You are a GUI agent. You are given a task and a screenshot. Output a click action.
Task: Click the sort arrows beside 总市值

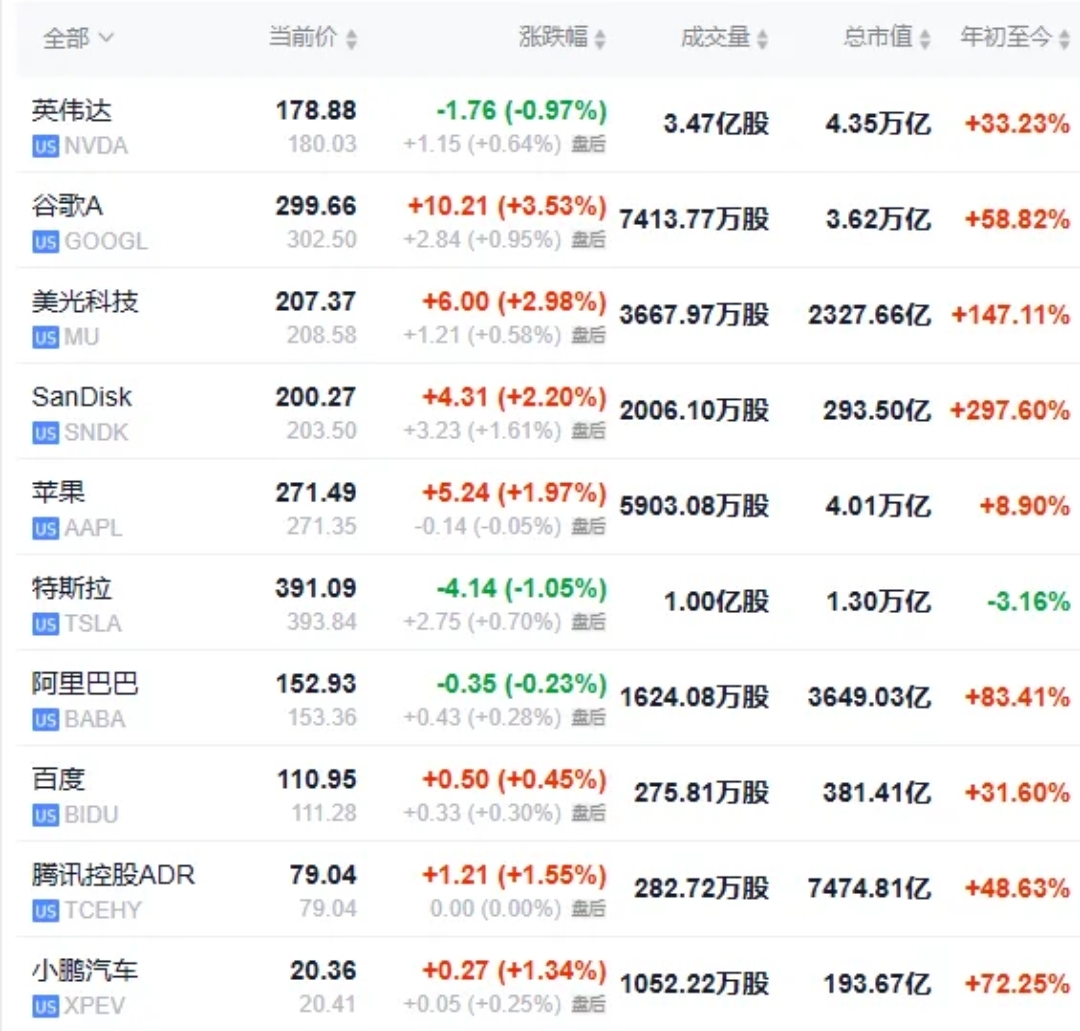click(925, 39)
